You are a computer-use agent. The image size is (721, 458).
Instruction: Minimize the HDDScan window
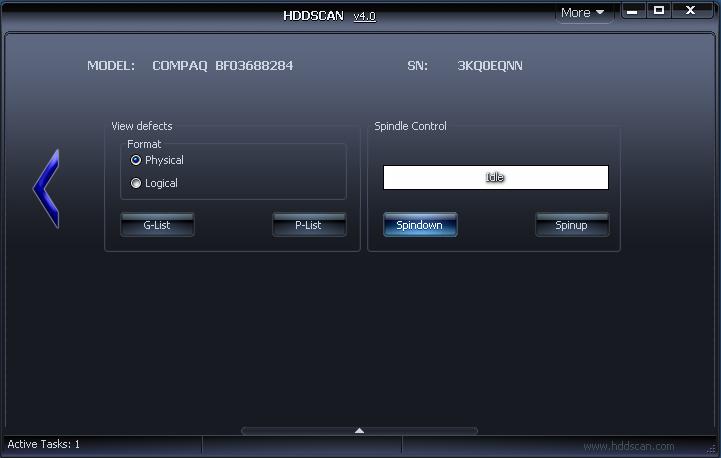pos(633,11)
